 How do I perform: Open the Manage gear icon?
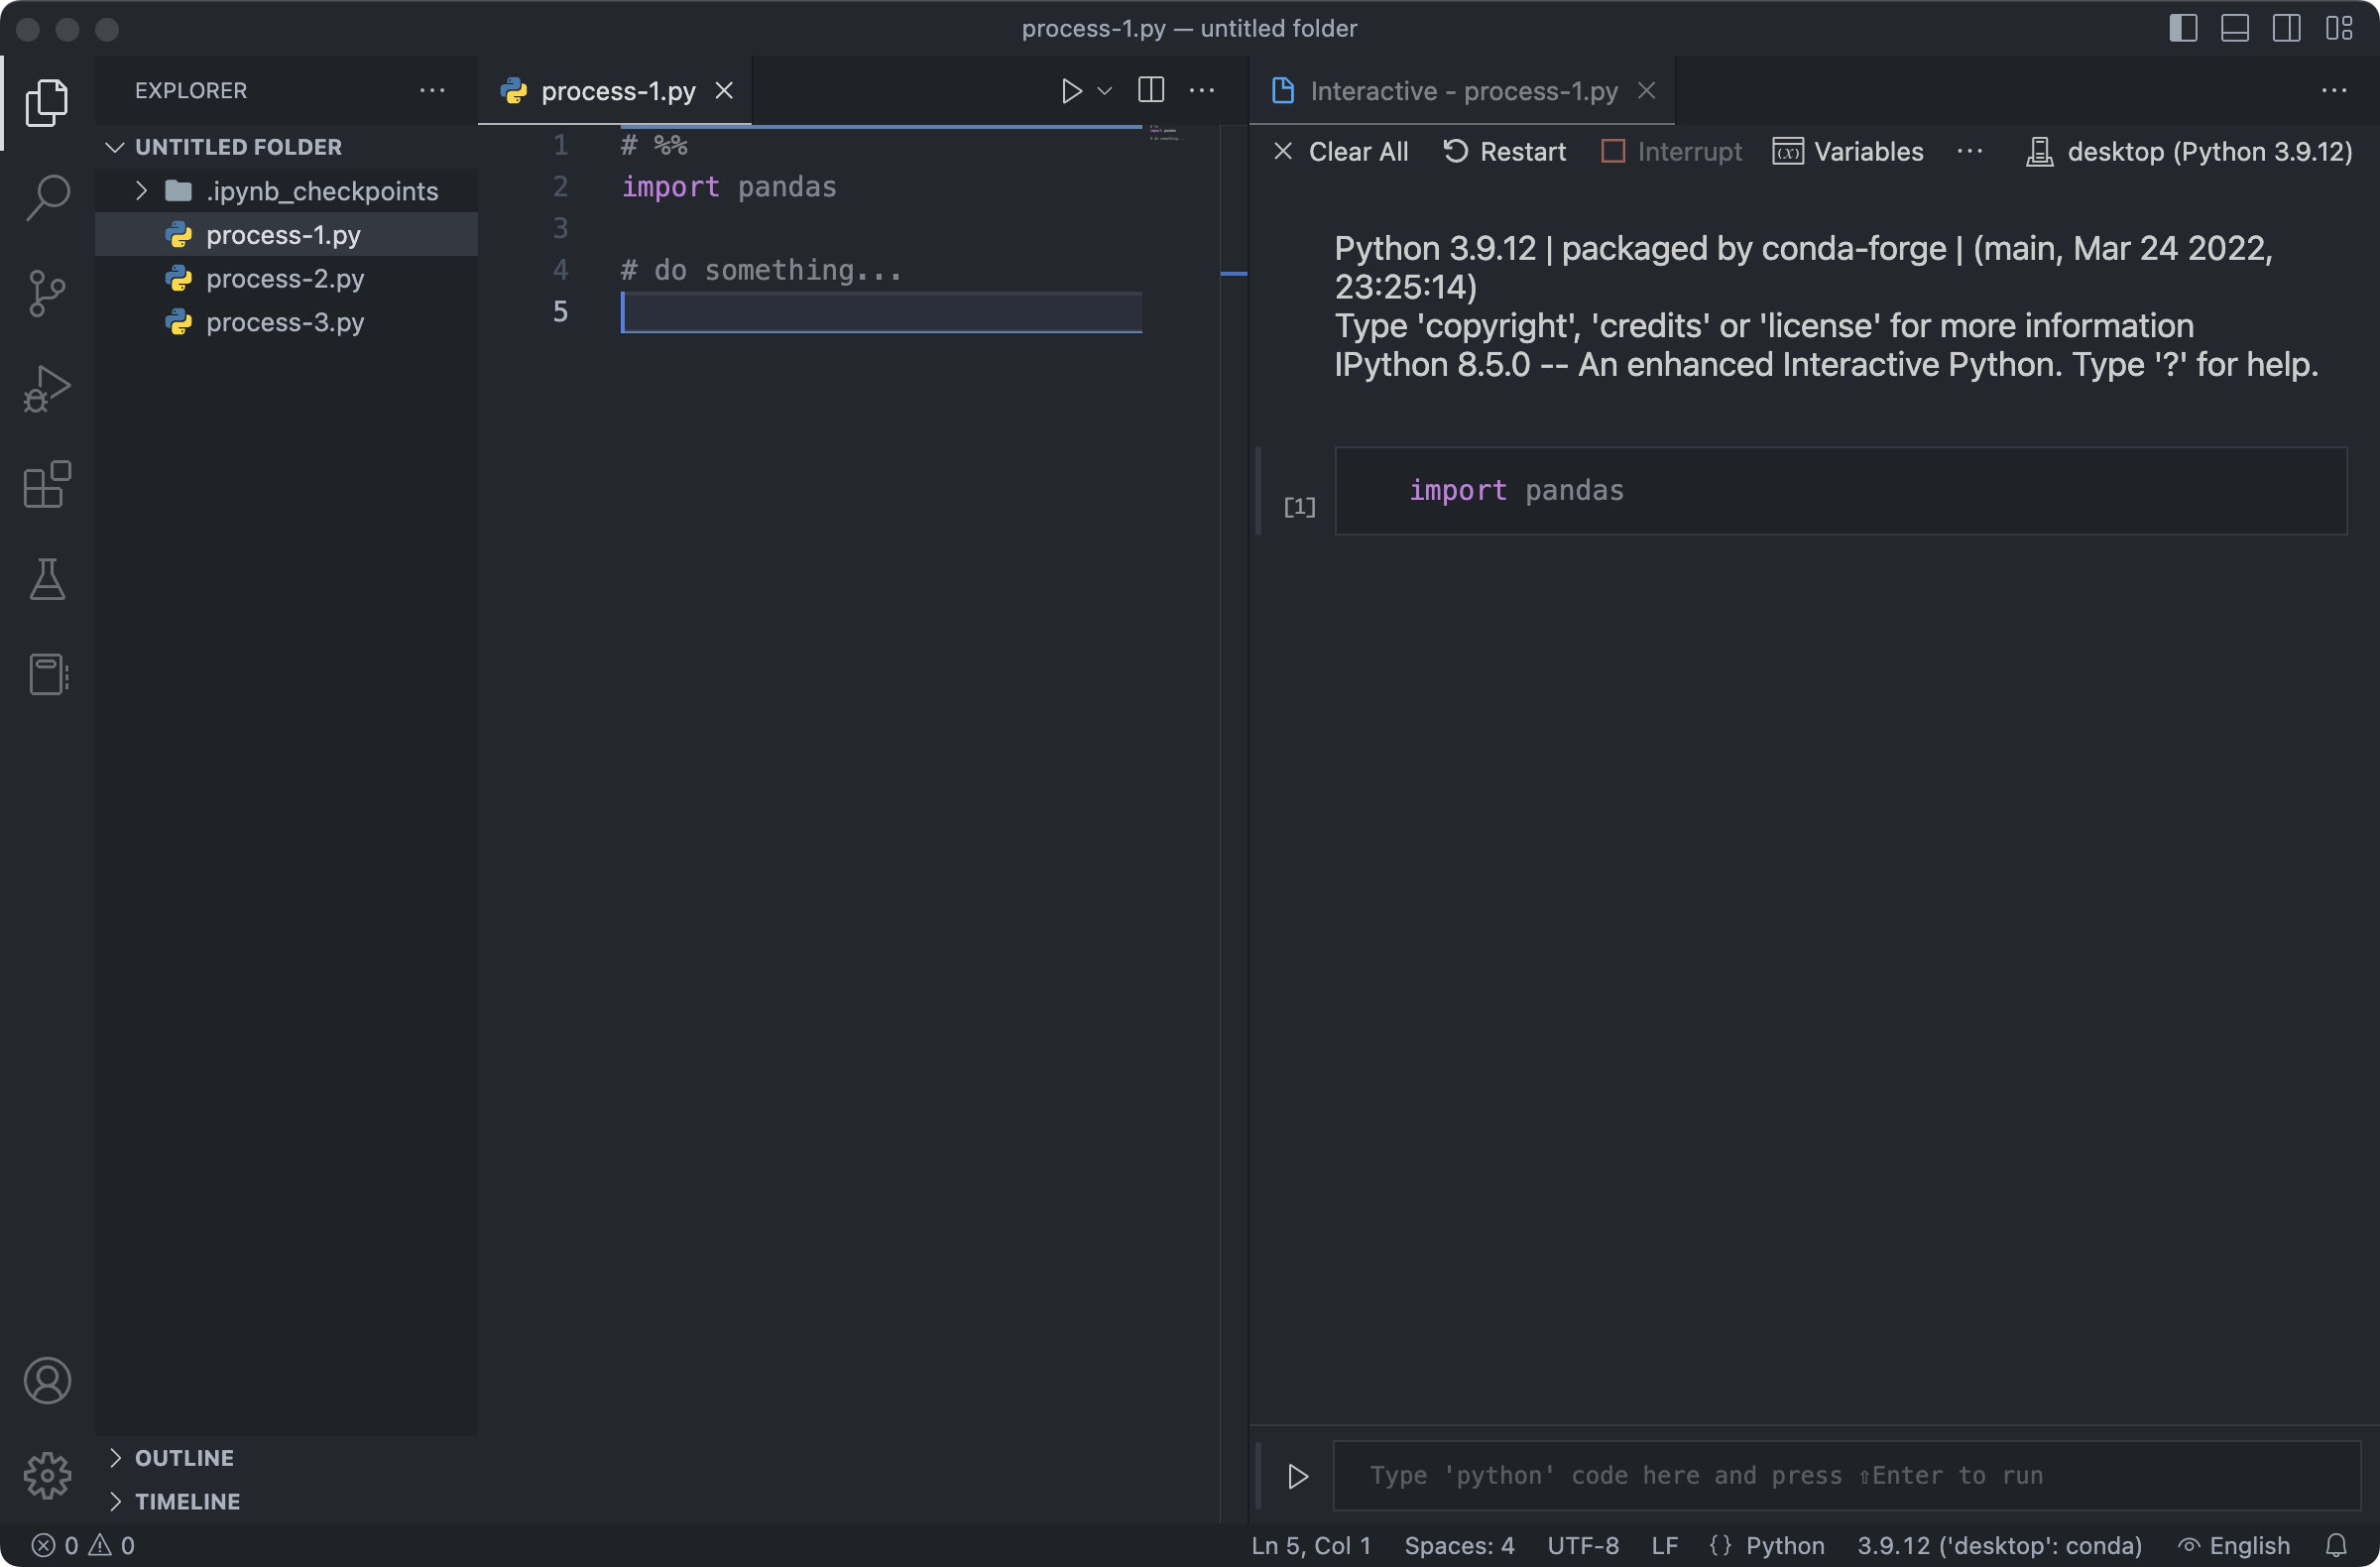coord(47,1476)
